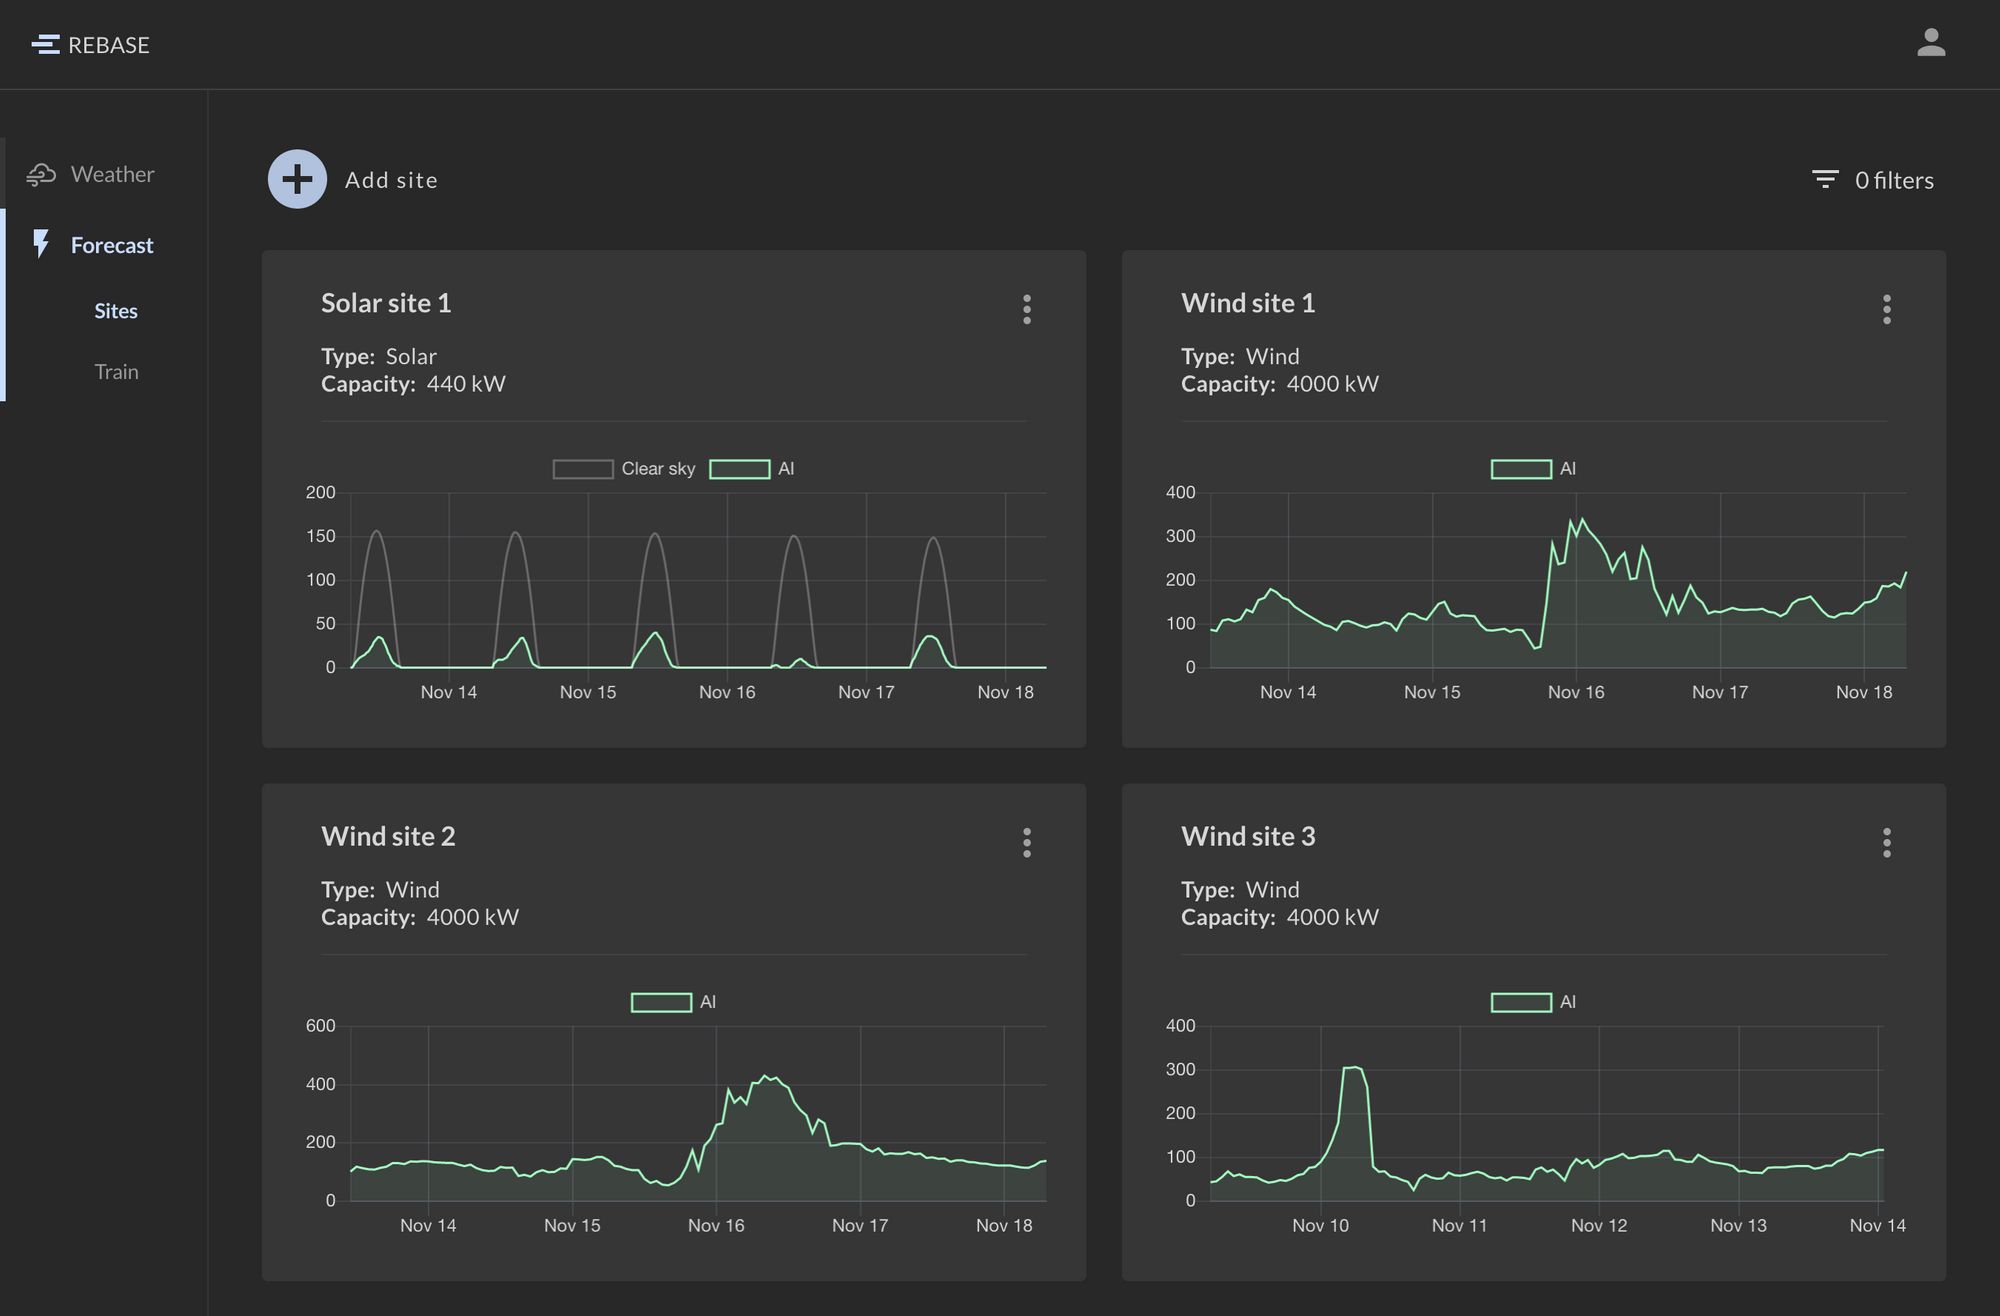
Task: Click the Weather sidebar icon
Action: tap(43, 173)
